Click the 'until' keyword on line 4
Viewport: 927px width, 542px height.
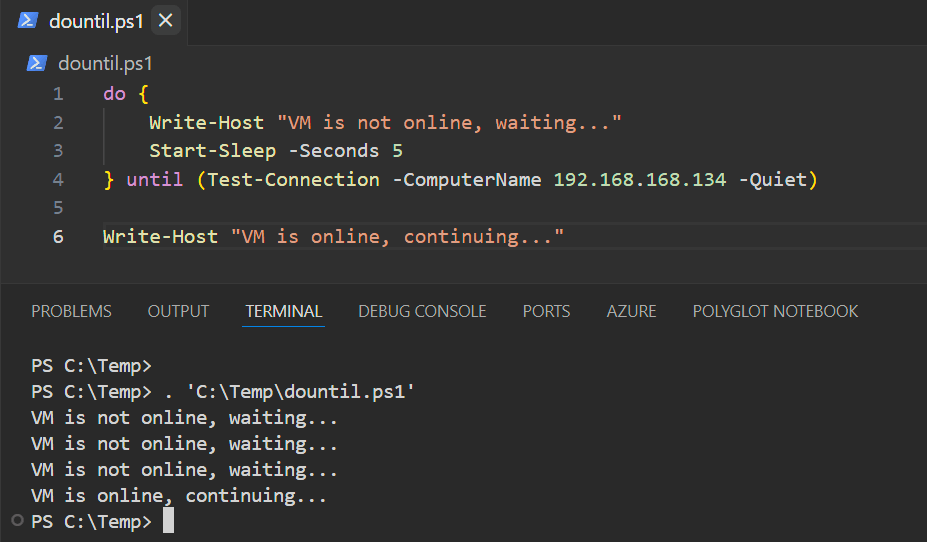(x=155, y=179)
